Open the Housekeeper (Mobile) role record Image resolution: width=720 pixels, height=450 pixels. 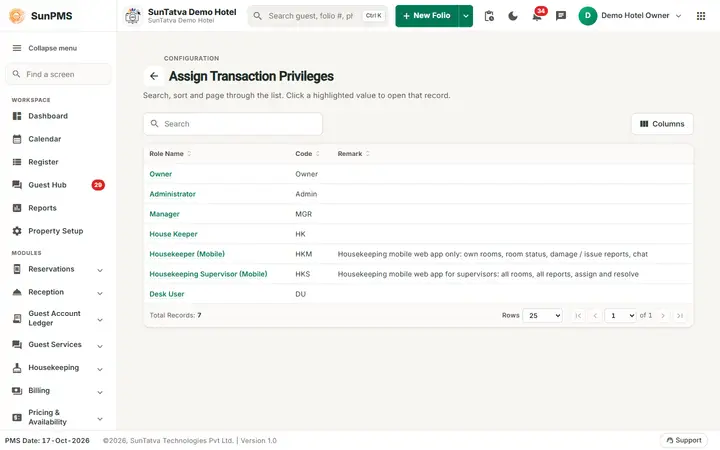[x=187, y=254]
